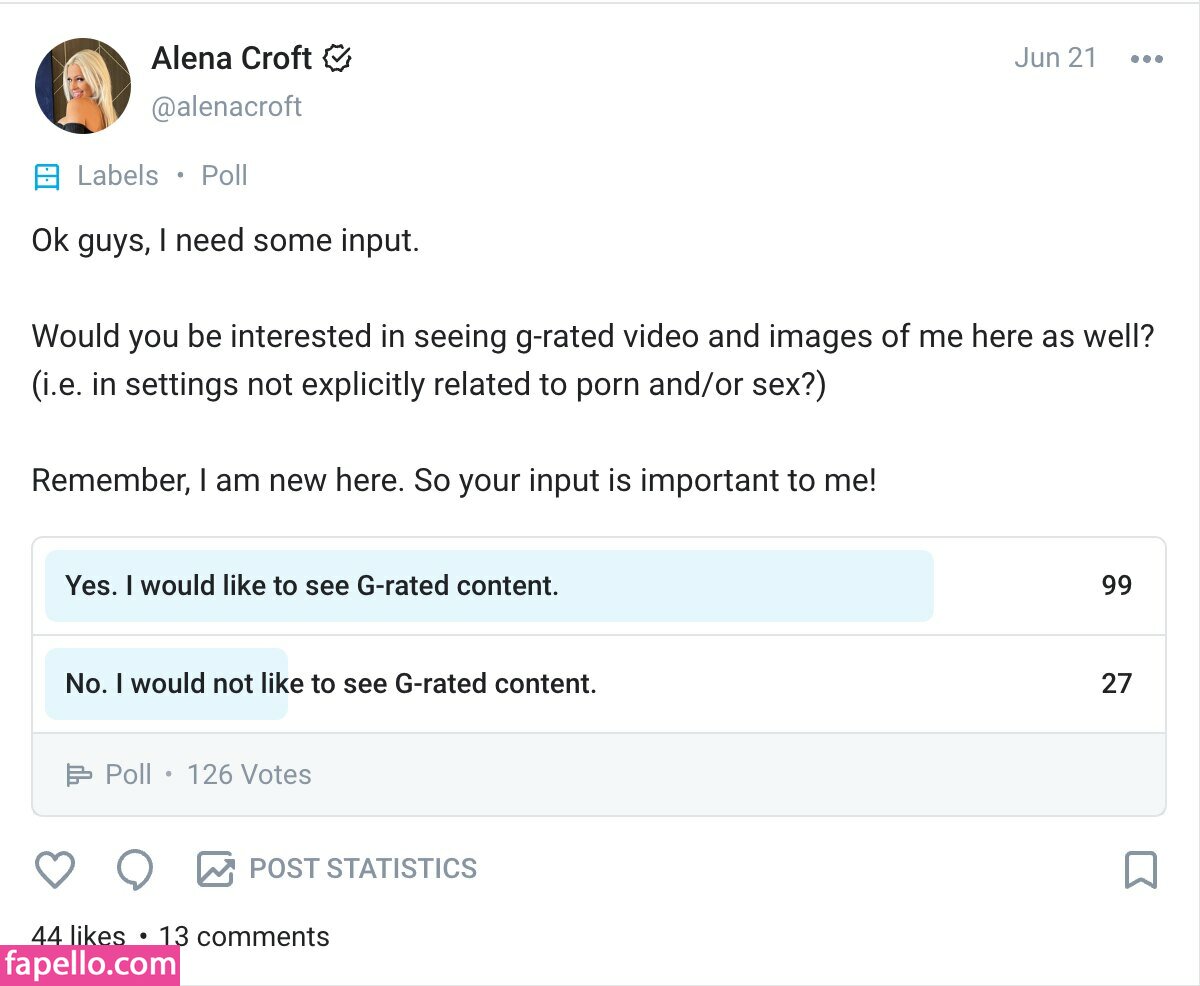The image size is (1200, 986).
Task: Open the three-dot post options menu
Action: 1146,59
